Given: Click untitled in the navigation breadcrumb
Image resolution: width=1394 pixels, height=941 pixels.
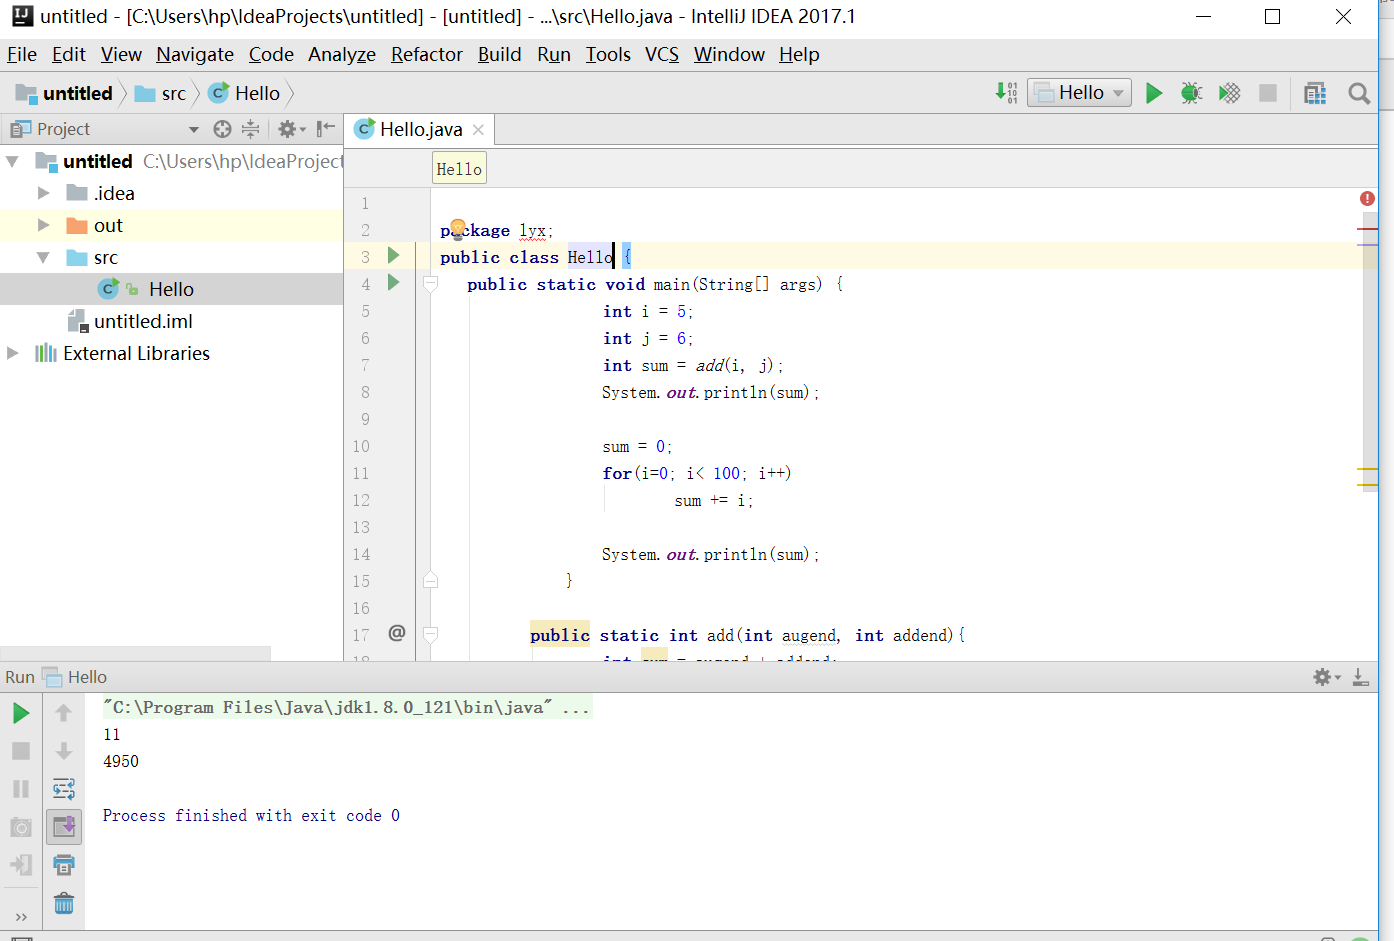Looking at the screenshot, I should tap(65, 93).
